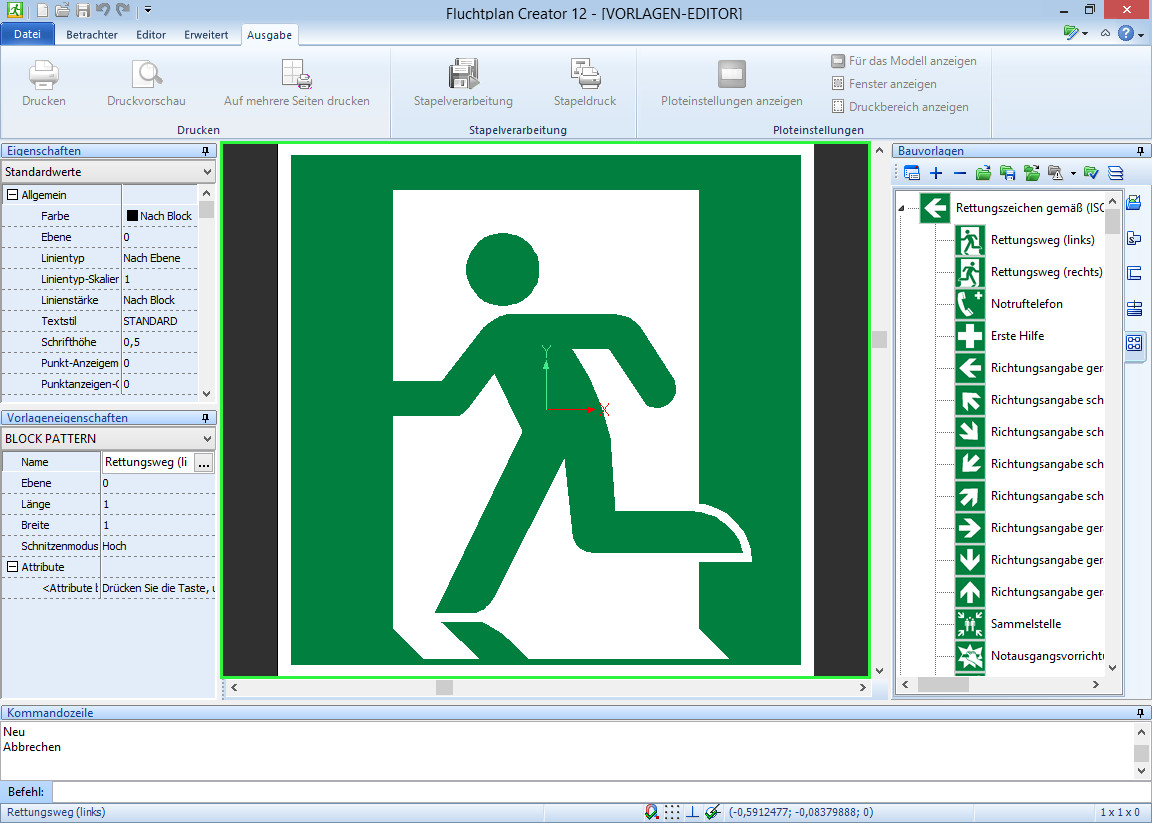Click the help question mark icon
The height and width of the screenshot is (824, 1152).
click(1126, 33)
